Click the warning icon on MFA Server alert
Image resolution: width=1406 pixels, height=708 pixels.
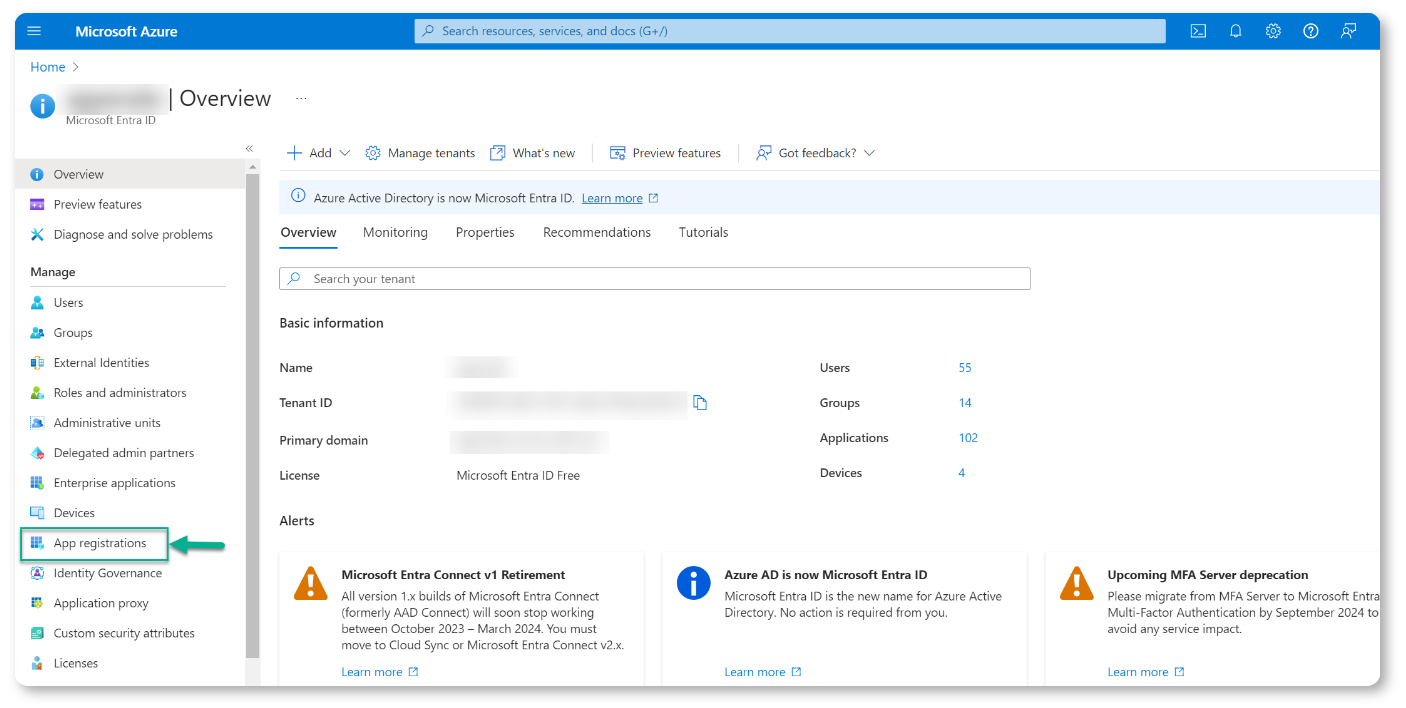coord(1077,582)
